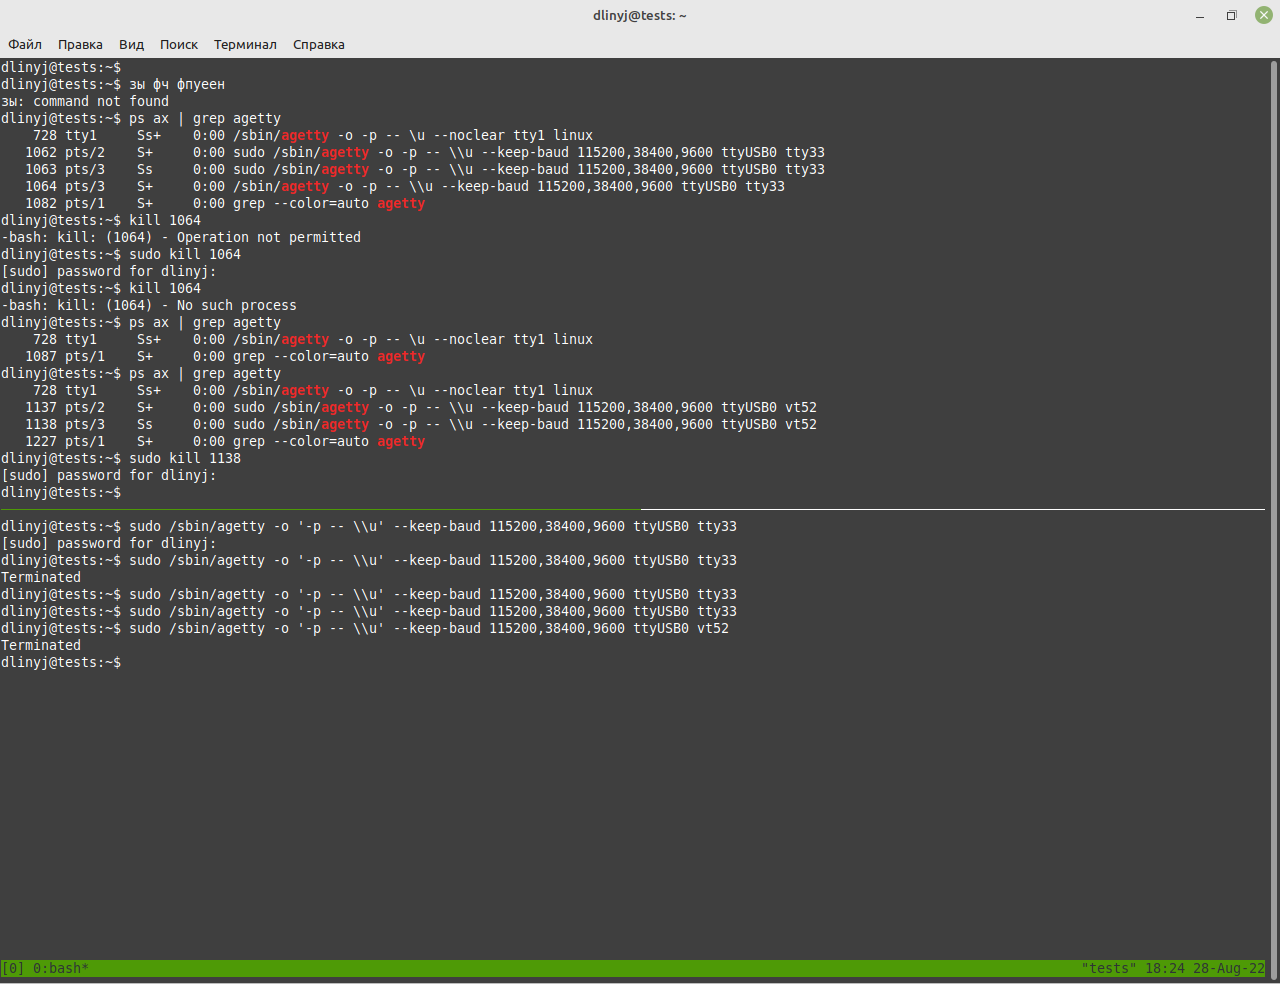
Task: Close the terminal with green X icon
Action: pos(1264,15)
